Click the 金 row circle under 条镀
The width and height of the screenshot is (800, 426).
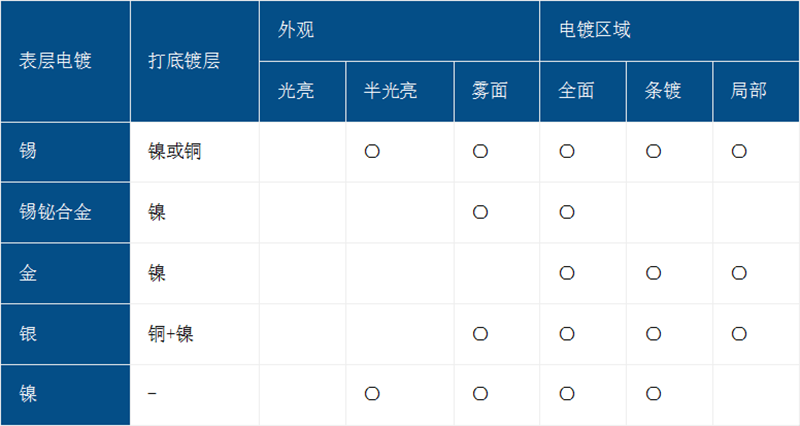tap(653, 273)
